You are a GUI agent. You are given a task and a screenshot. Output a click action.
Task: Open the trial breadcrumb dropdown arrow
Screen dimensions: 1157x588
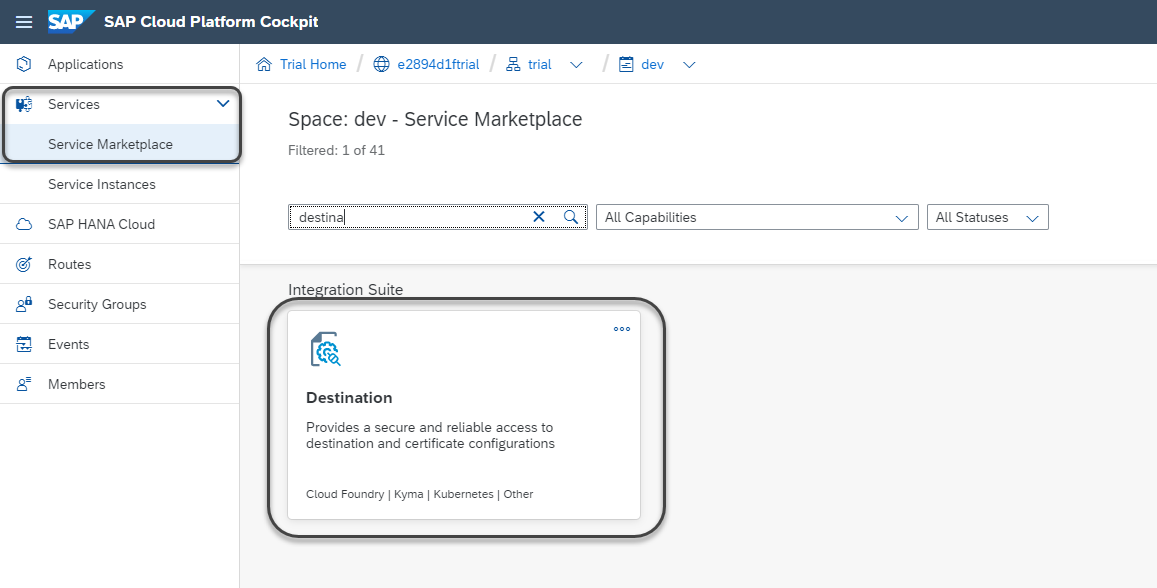click(x=577, y=65)
